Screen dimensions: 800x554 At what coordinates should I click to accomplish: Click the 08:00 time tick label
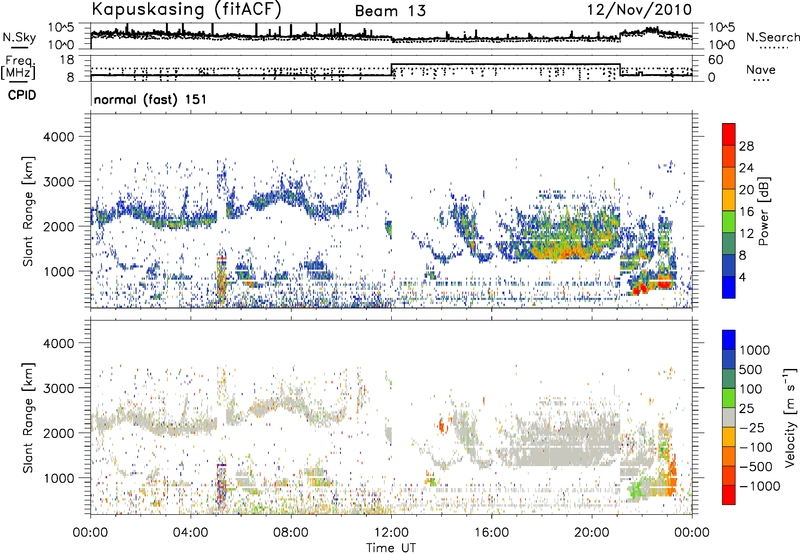(291, 533)
